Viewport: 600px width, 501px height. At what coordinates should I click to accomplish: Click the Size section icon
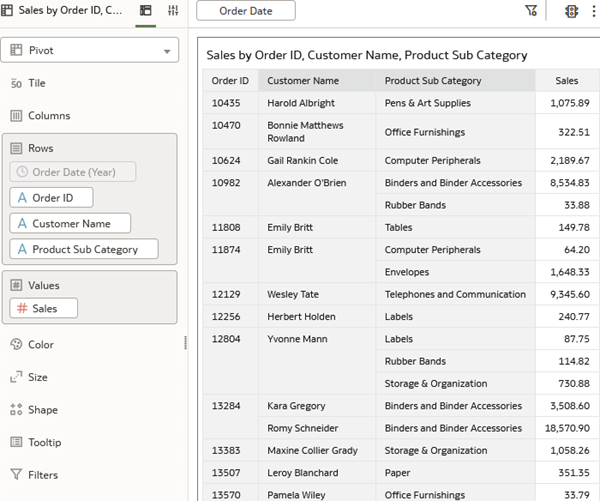[16, 377]
